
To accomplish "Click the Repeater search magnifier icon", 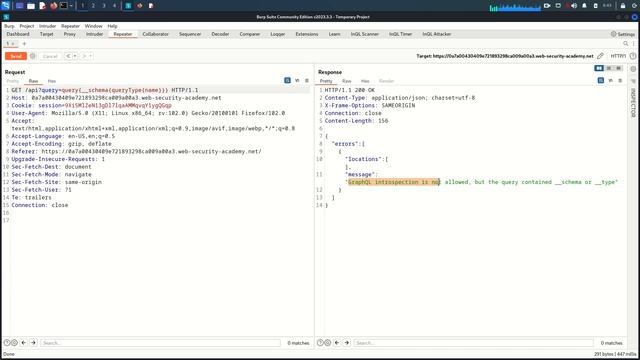I will point(625,44).
